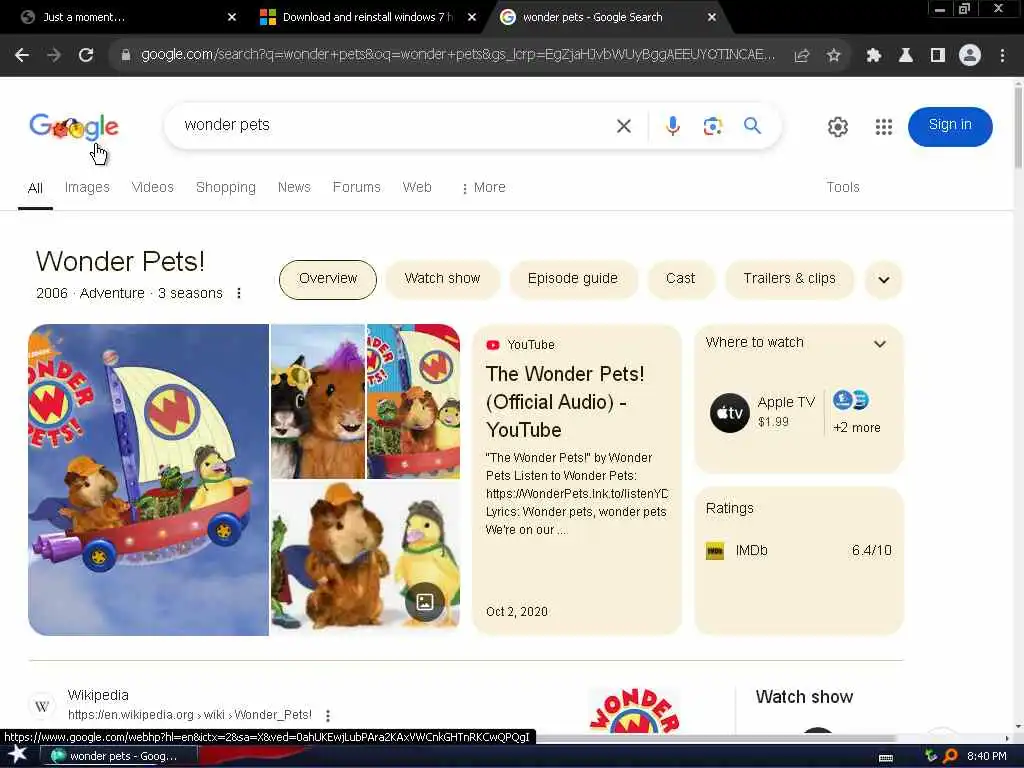Open The Wonder Pets Official Audio YouTube link
This screenshot has height=768, width=1024.
click(565, 402)
